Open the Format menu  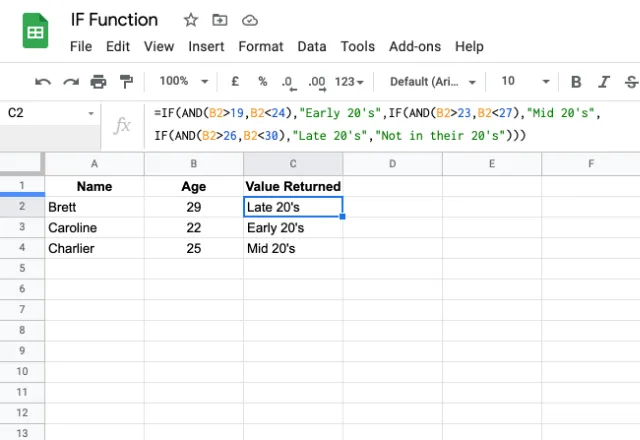point(261,46)
